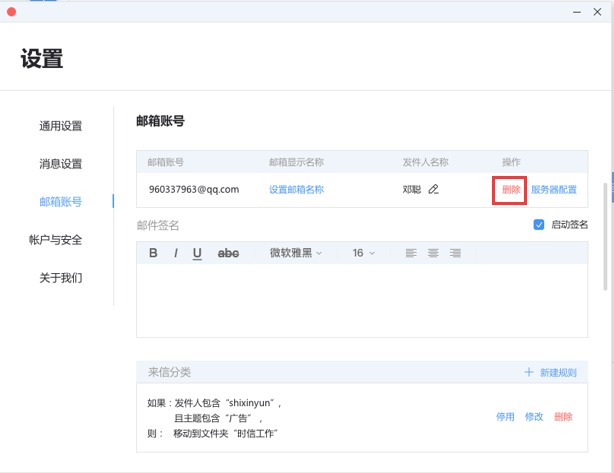The height and width of the screenshot is (473, 614).
Task: Click rule text 移动到文件夹 "时信工作"
Action: (x=225, y=433)
